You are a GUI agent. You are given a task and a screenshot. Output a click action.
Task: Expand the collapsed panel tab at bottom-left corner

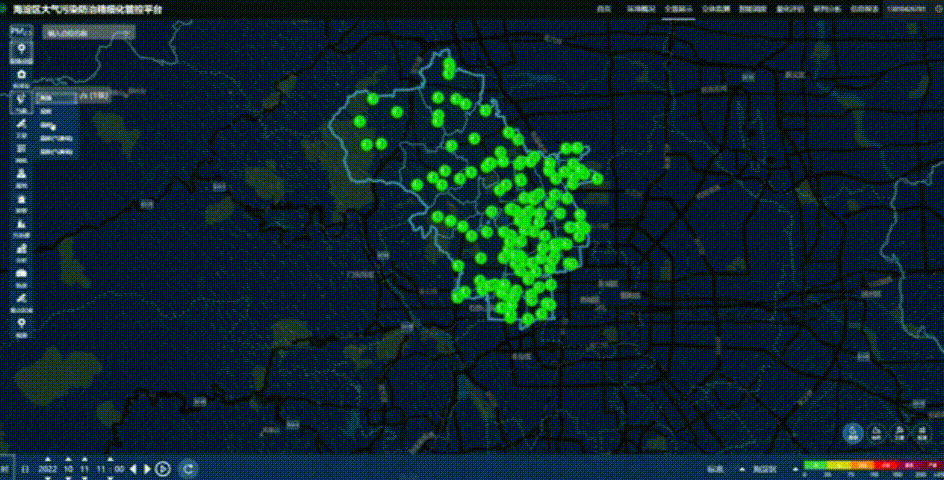(6, 469)
